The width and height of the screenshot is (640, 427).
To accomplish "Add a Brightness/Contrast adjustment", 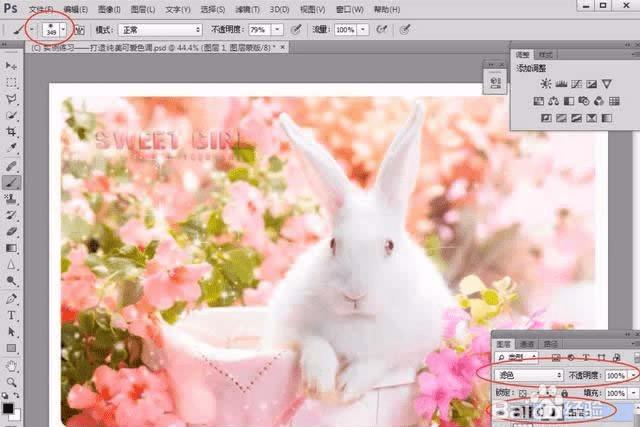I will tap(546, 84).
